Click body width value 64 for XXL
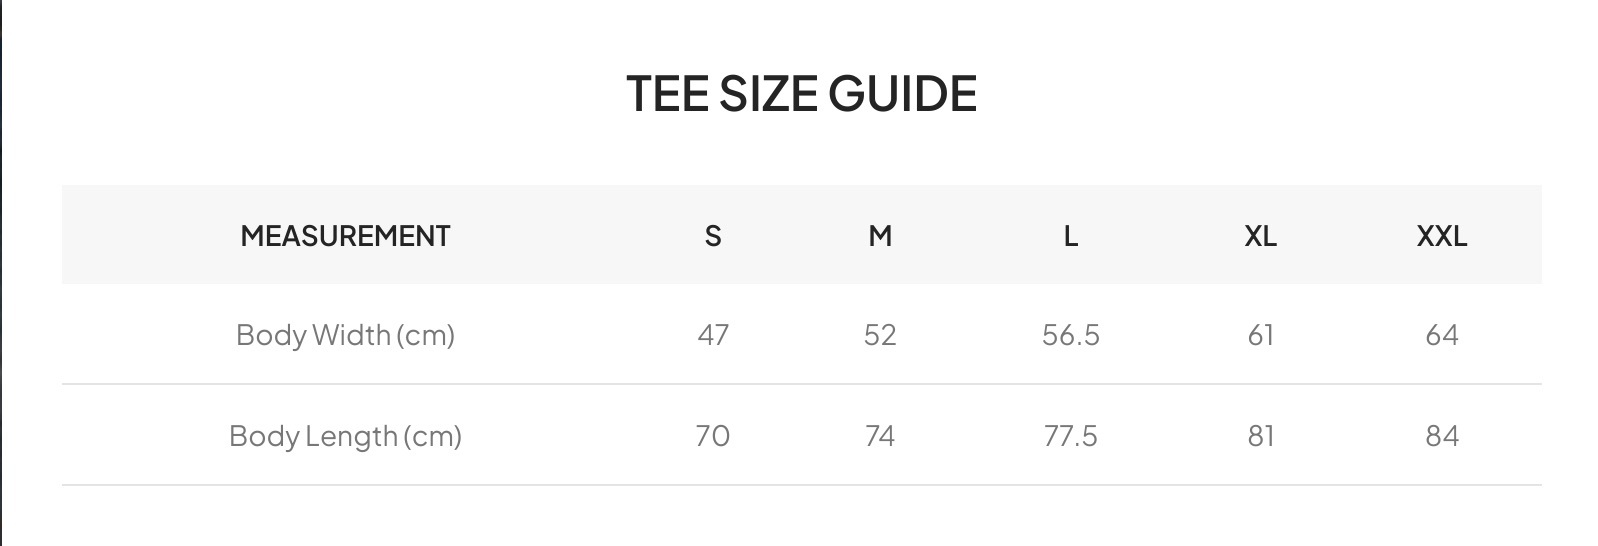 1442,335
